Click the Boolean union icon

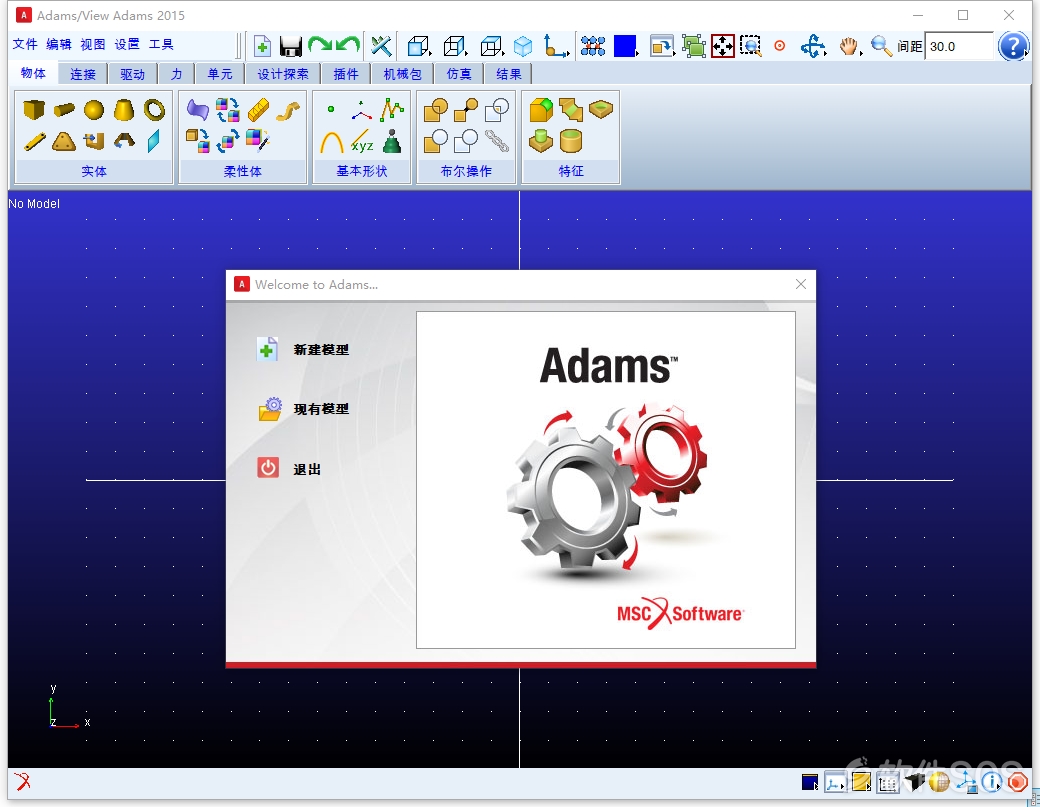click(435, 109)
